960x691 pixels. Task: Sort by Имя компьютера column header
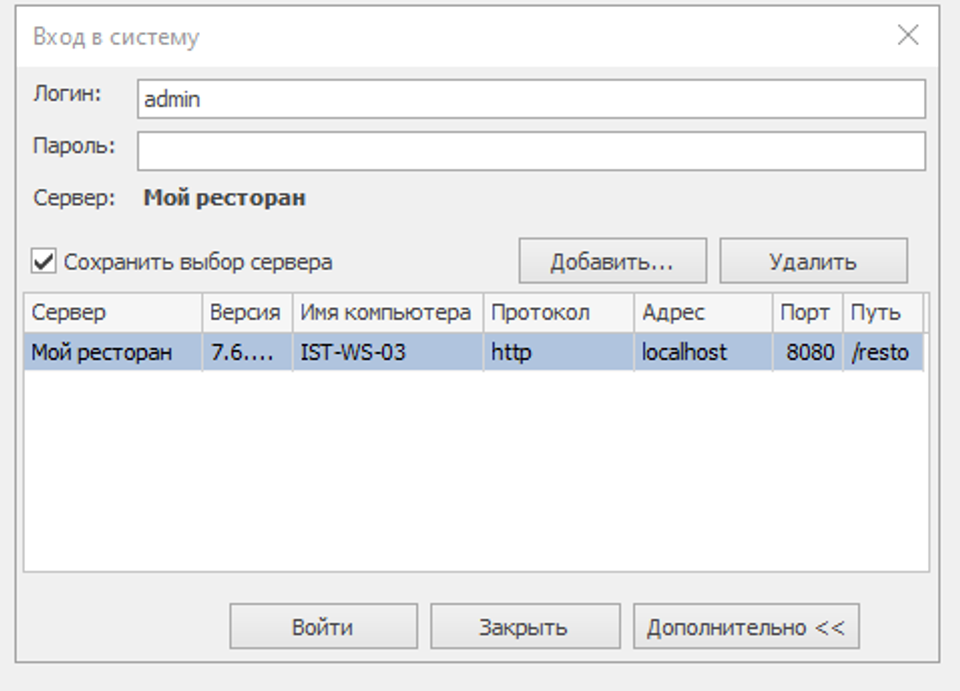point(387,312)
